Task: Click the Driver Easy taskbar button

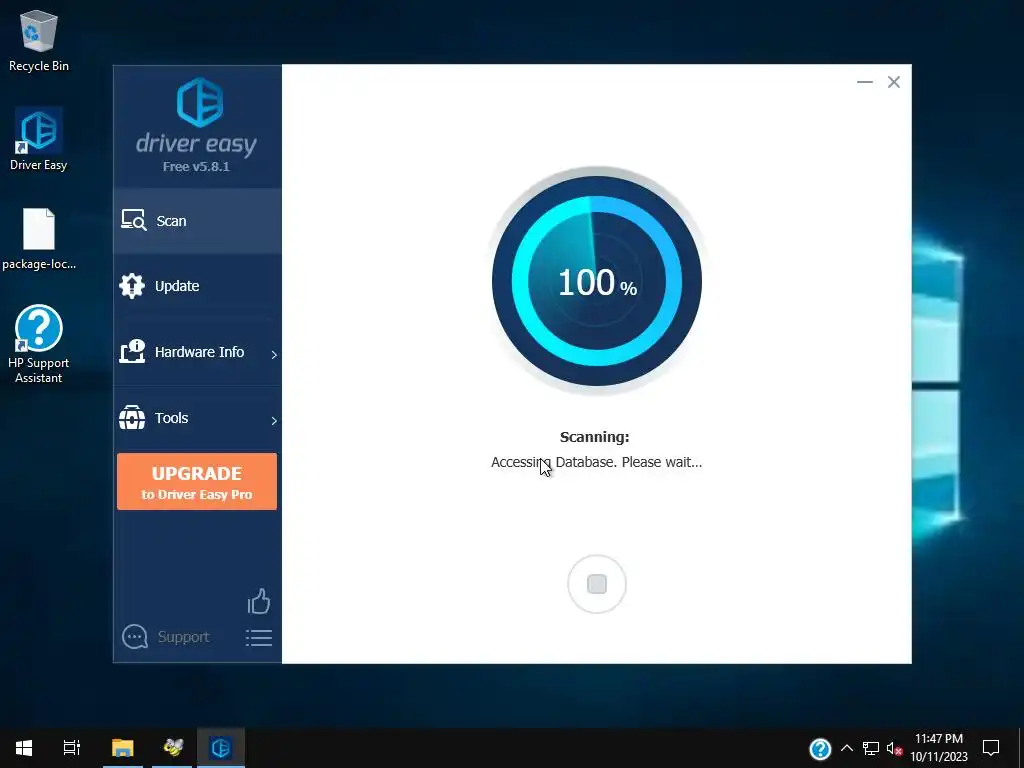Action: coord(221,748)
